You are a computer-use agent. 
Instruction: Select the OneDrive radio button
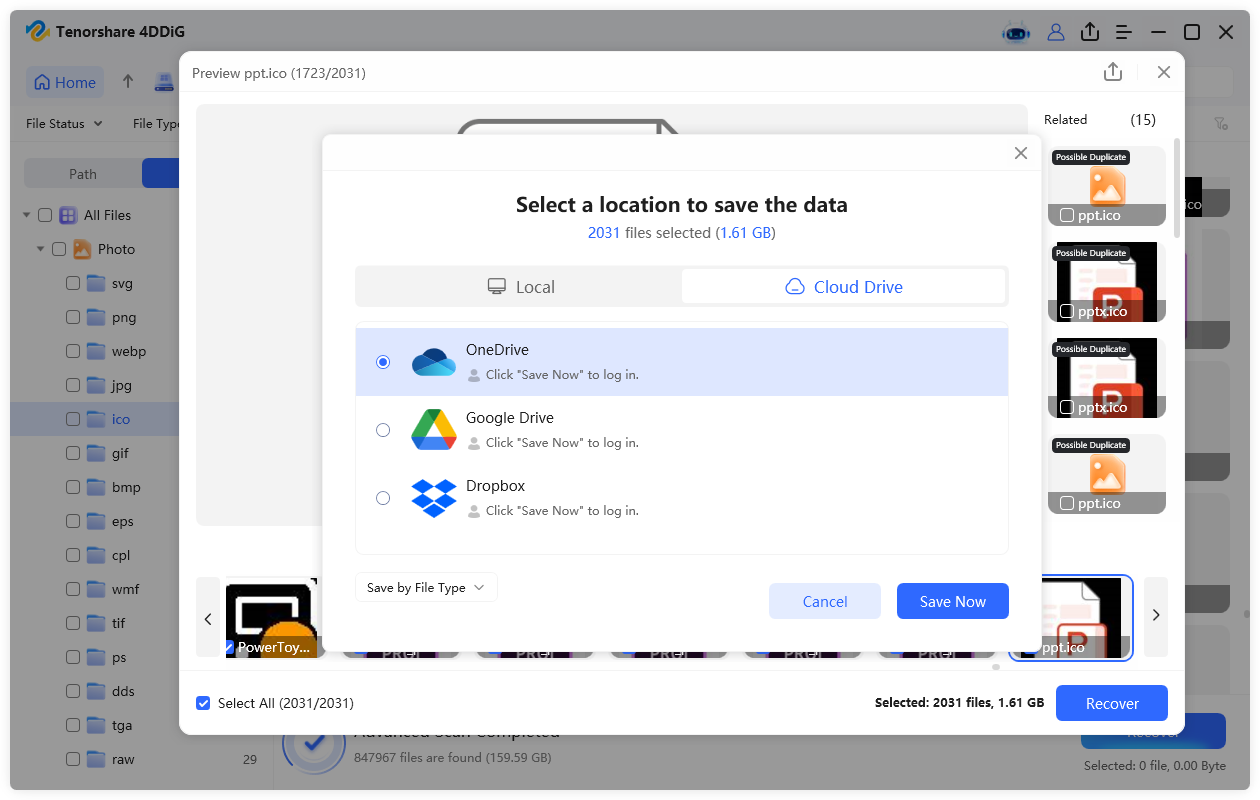point(383,362)
